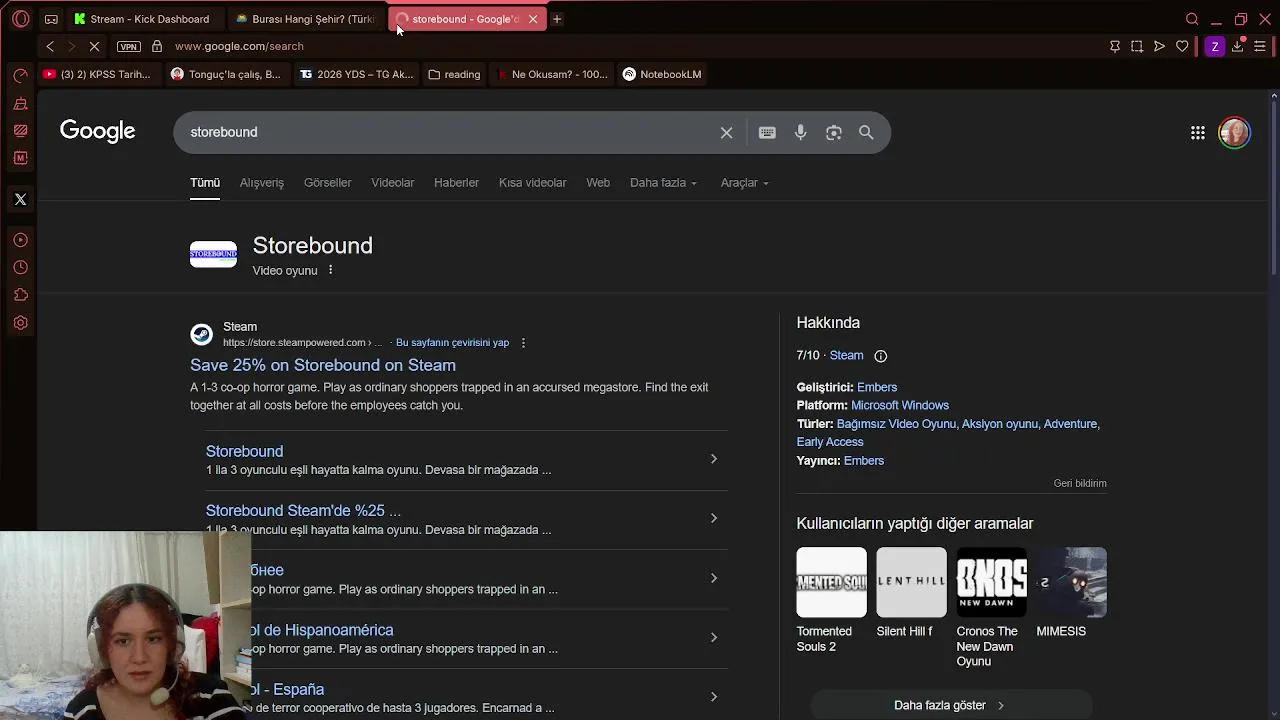Open the Ne Okusam bookmark
Viewport: 1280px width, 720px height.
pos(551,74)
